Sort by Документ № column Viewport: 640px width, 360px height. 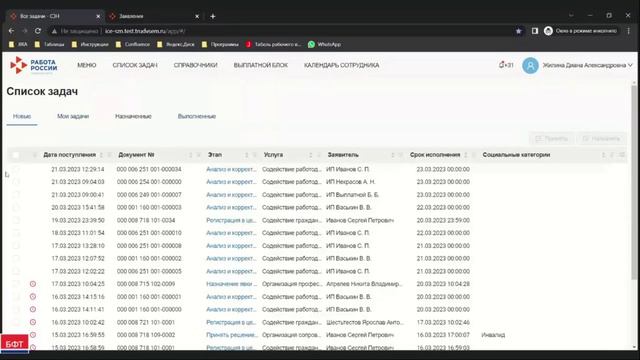(190, 155)
